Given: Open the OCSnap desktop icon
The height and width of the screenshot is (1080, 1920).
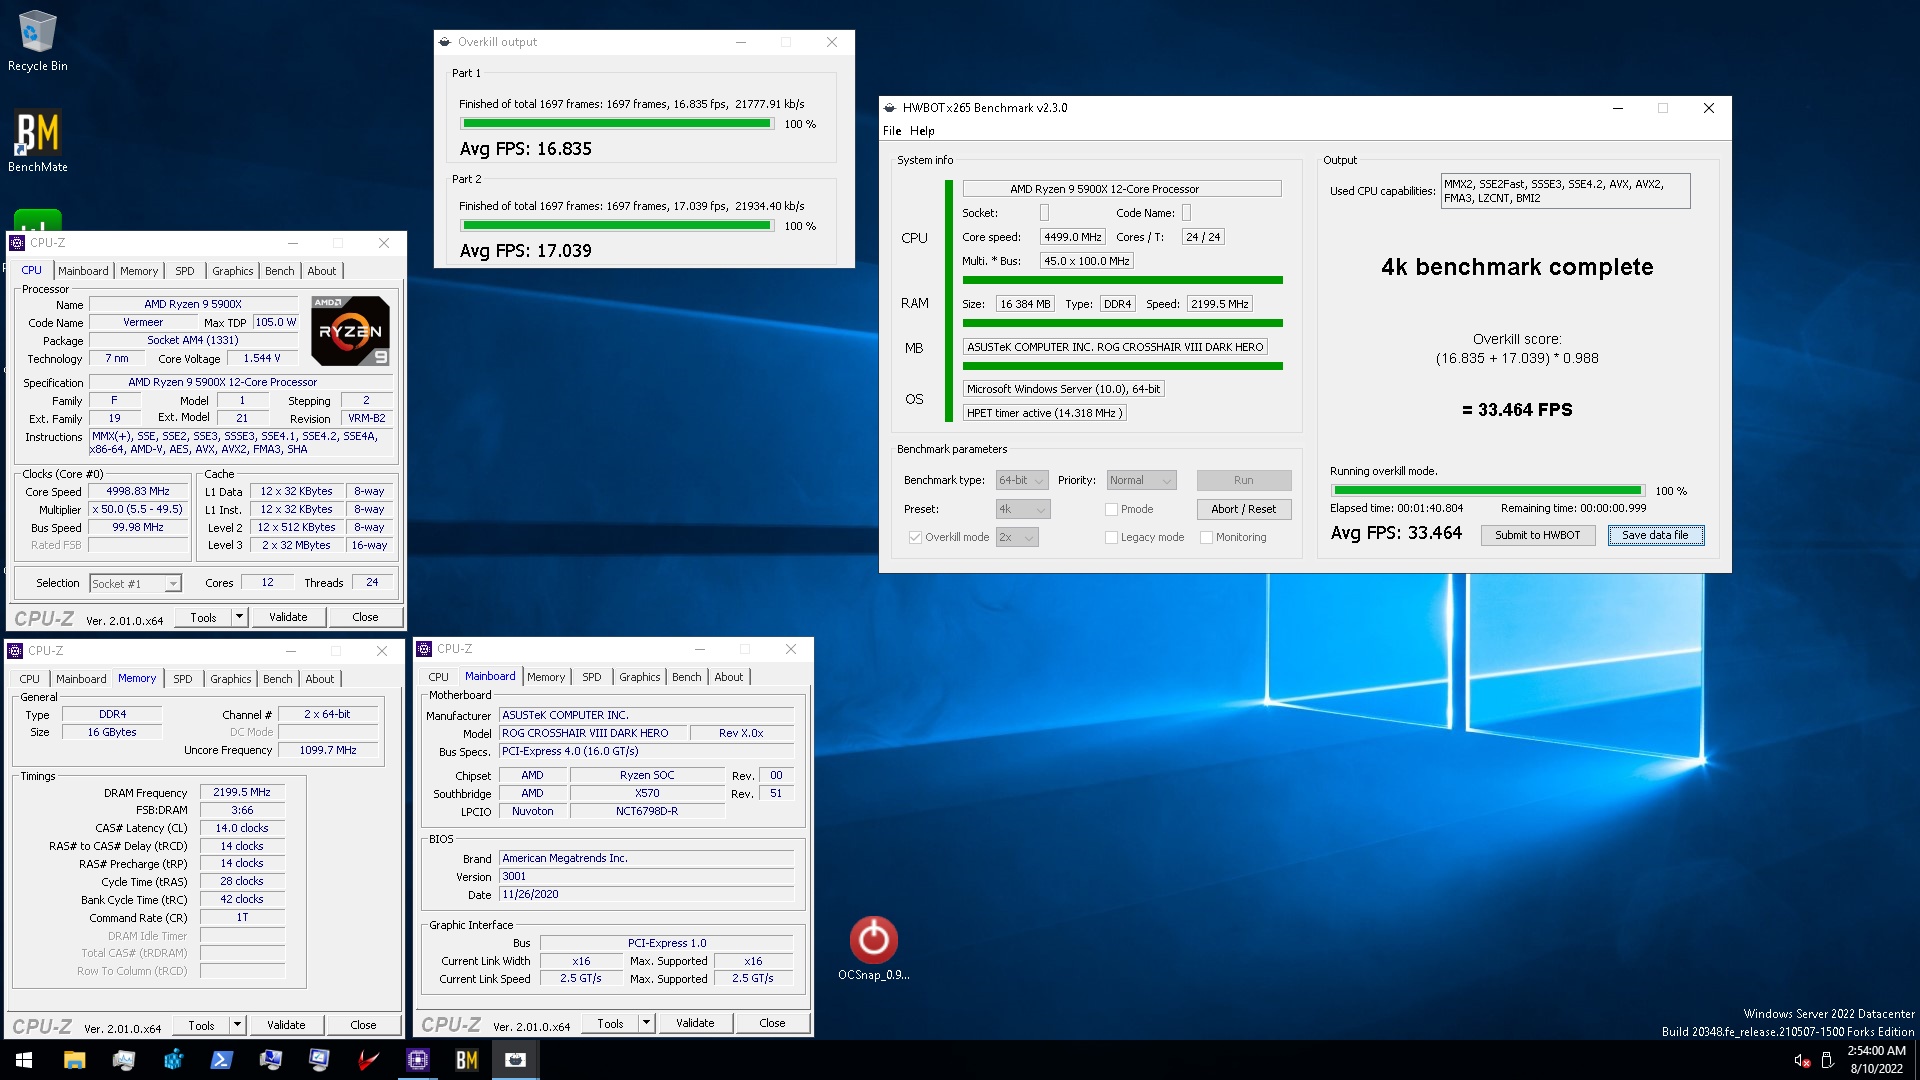Looking at the screenshot, I should tap(873, 948).
